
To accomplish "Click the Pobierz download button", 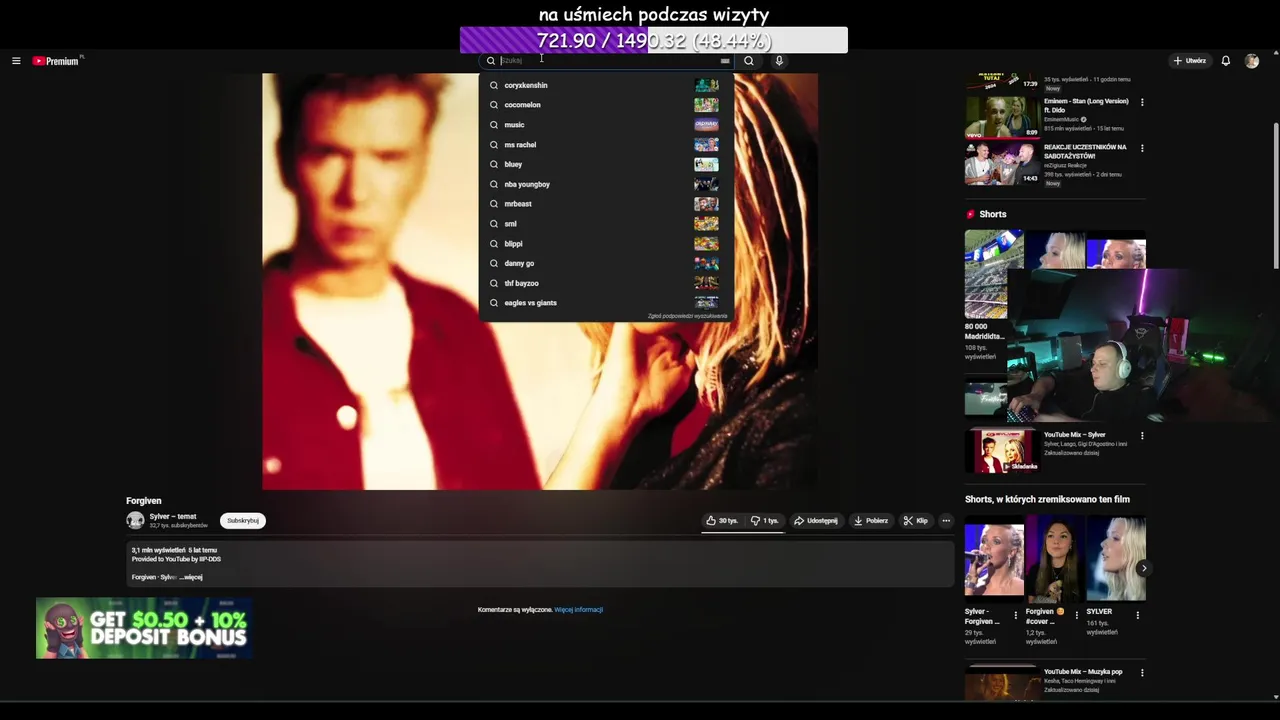I will tap(870, 521).
